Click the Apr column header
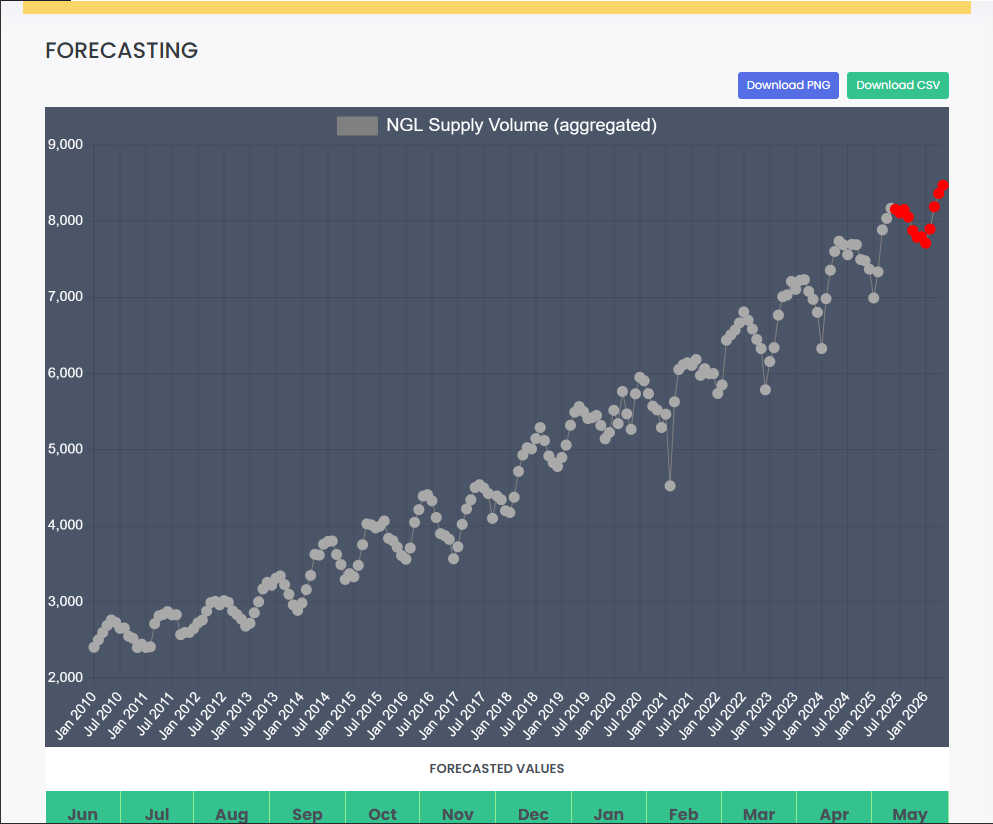The height and width of the screenshot is (824, 993). click(x=834, y=813)
